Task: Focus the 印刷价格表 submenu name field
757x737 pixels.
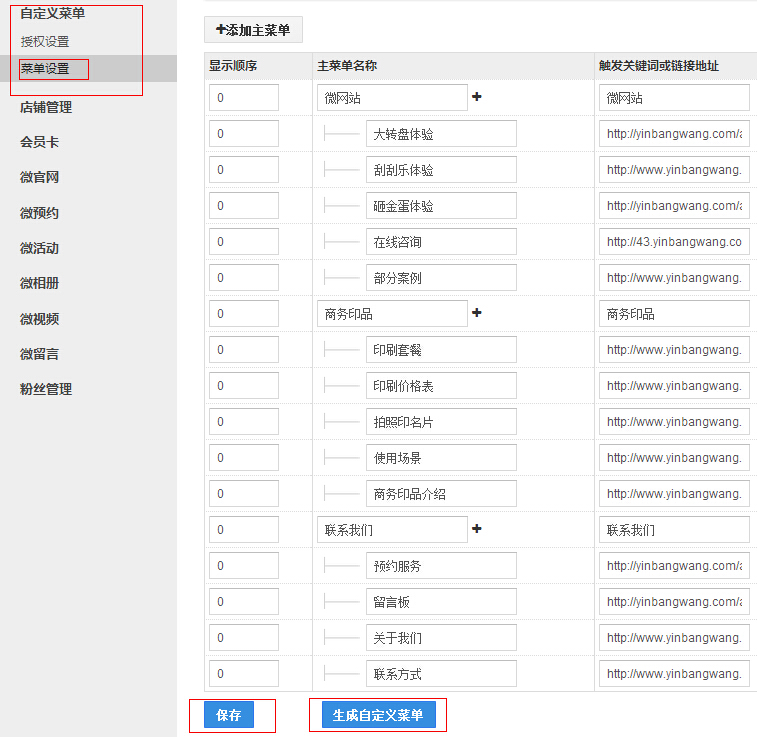Action: 440,386
